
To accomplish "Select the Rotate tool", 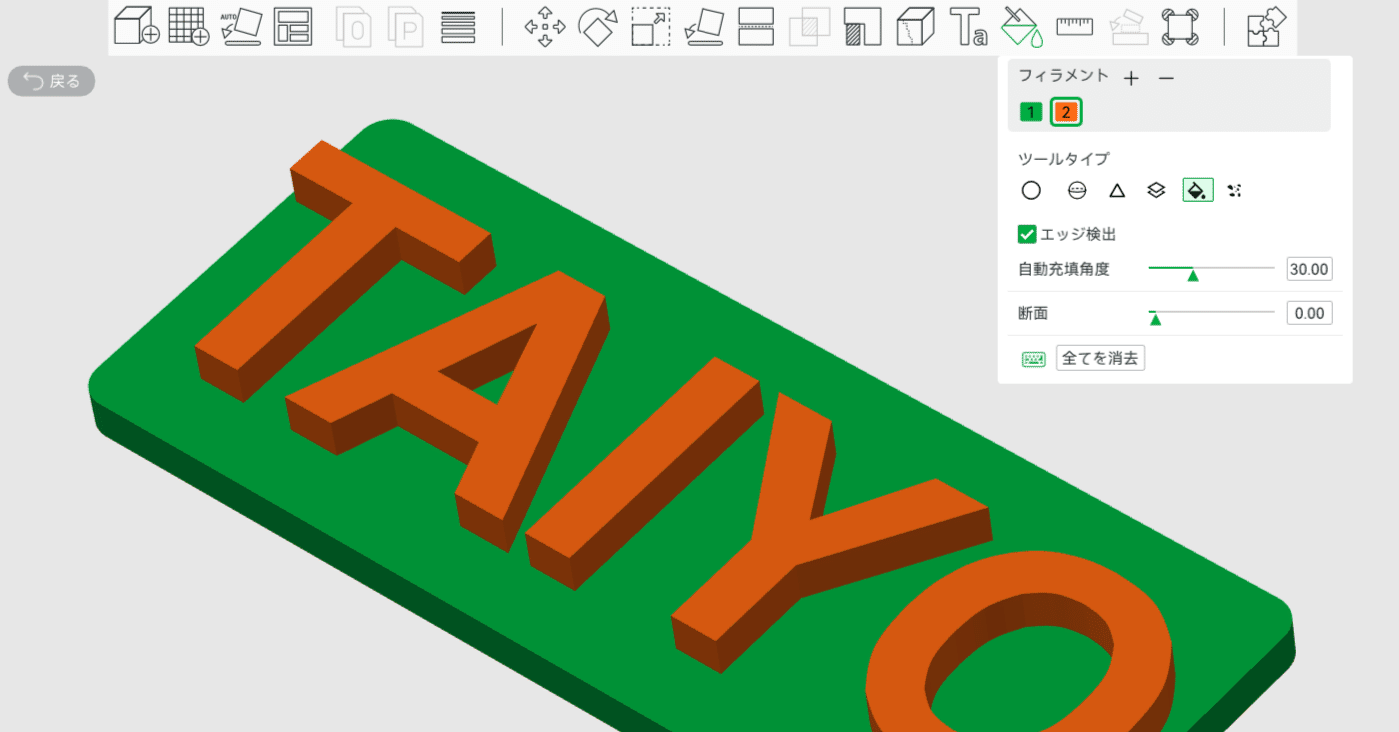I will coord(598,27).
